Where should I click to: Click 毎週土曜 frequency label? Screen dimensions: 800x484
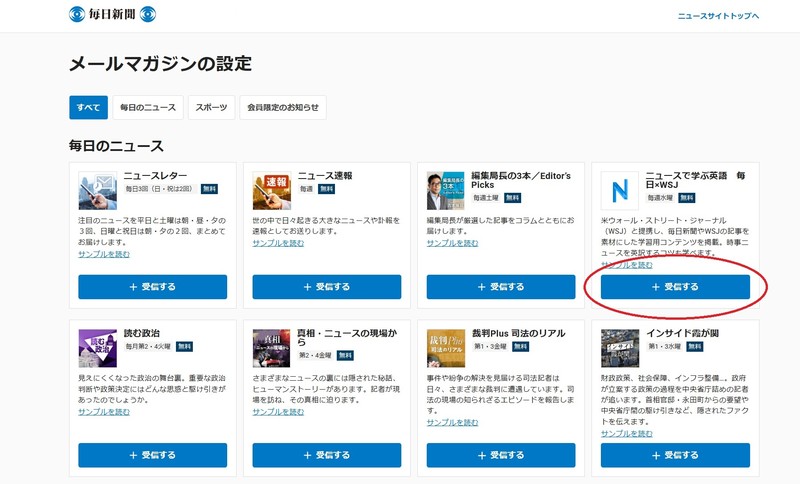[486, 198]
